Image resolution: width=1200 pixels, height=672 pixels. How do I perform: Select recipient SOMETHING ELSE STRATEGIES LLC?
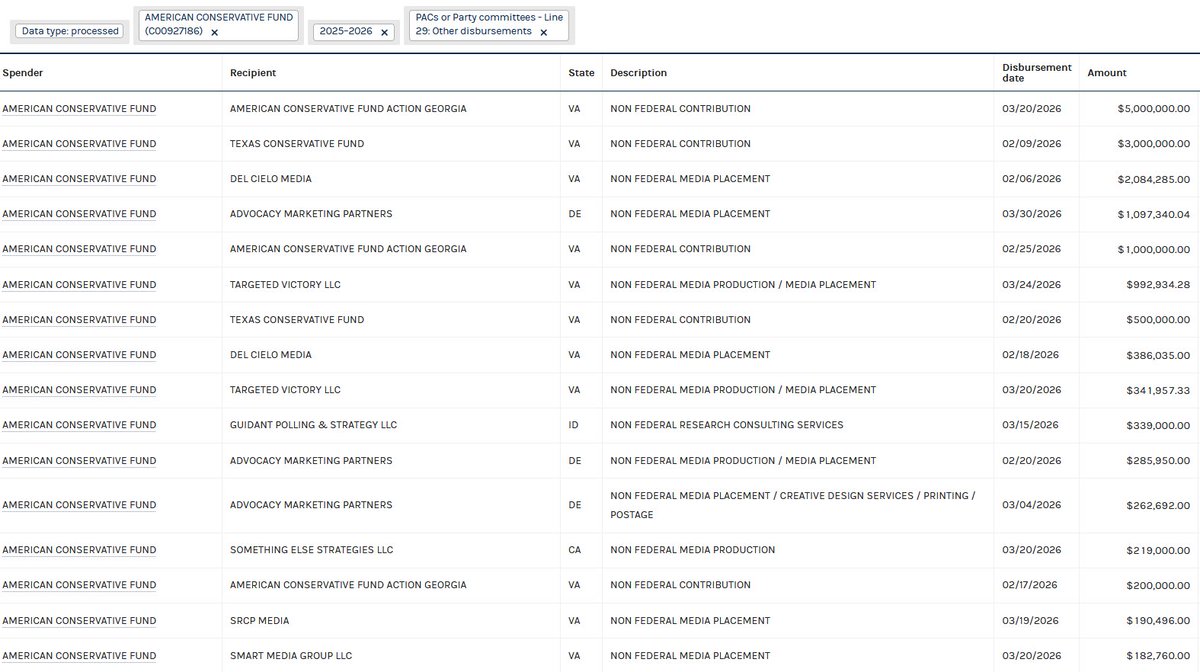tap(311, 550)
